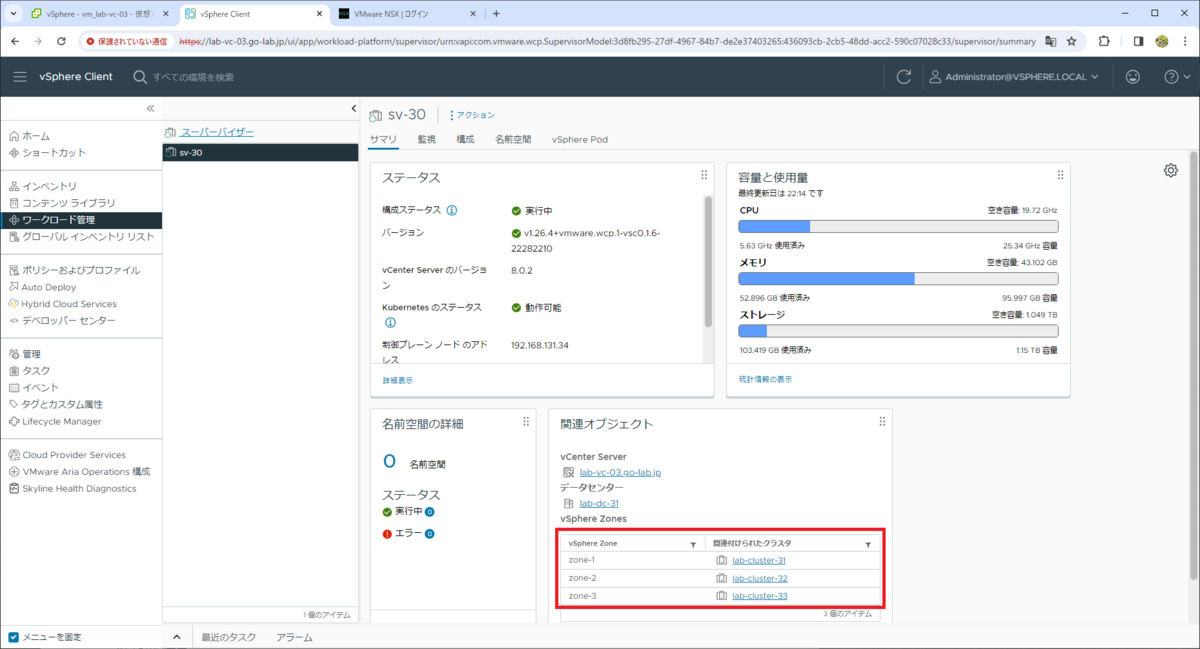Open lab-dc-31 datacenter link
This screenshot has height=649, width=1200.
coord(599,504)
